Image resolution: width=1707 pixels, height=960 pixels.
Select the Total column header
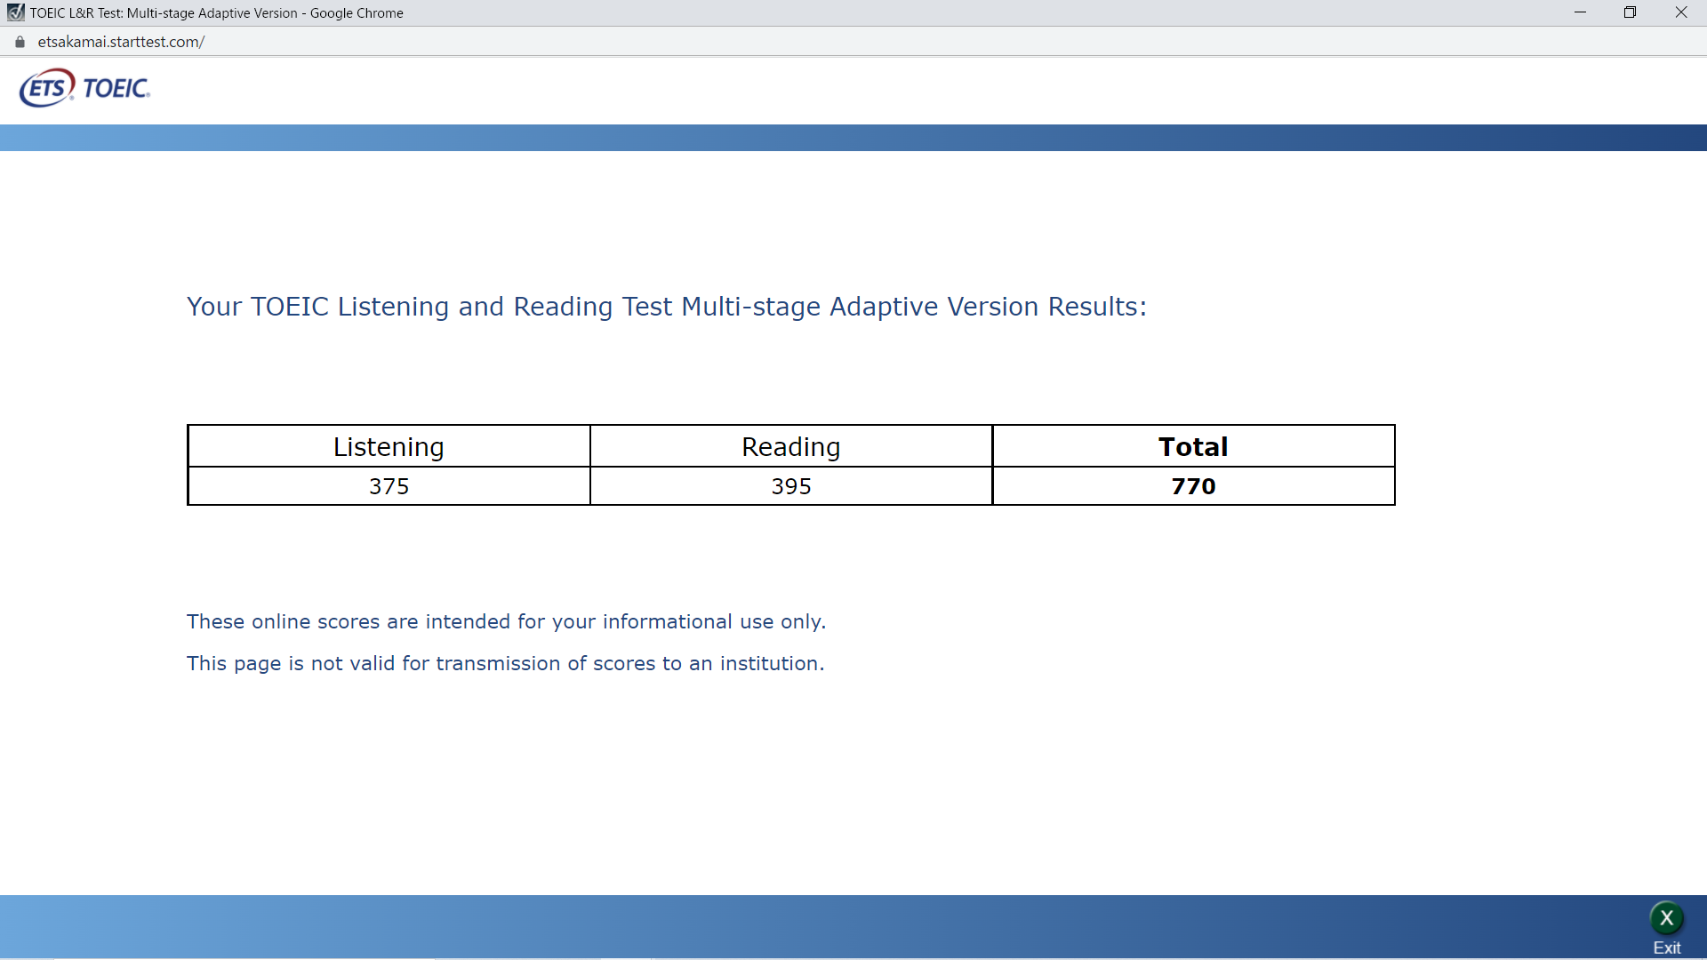(x=1192, y=447)
